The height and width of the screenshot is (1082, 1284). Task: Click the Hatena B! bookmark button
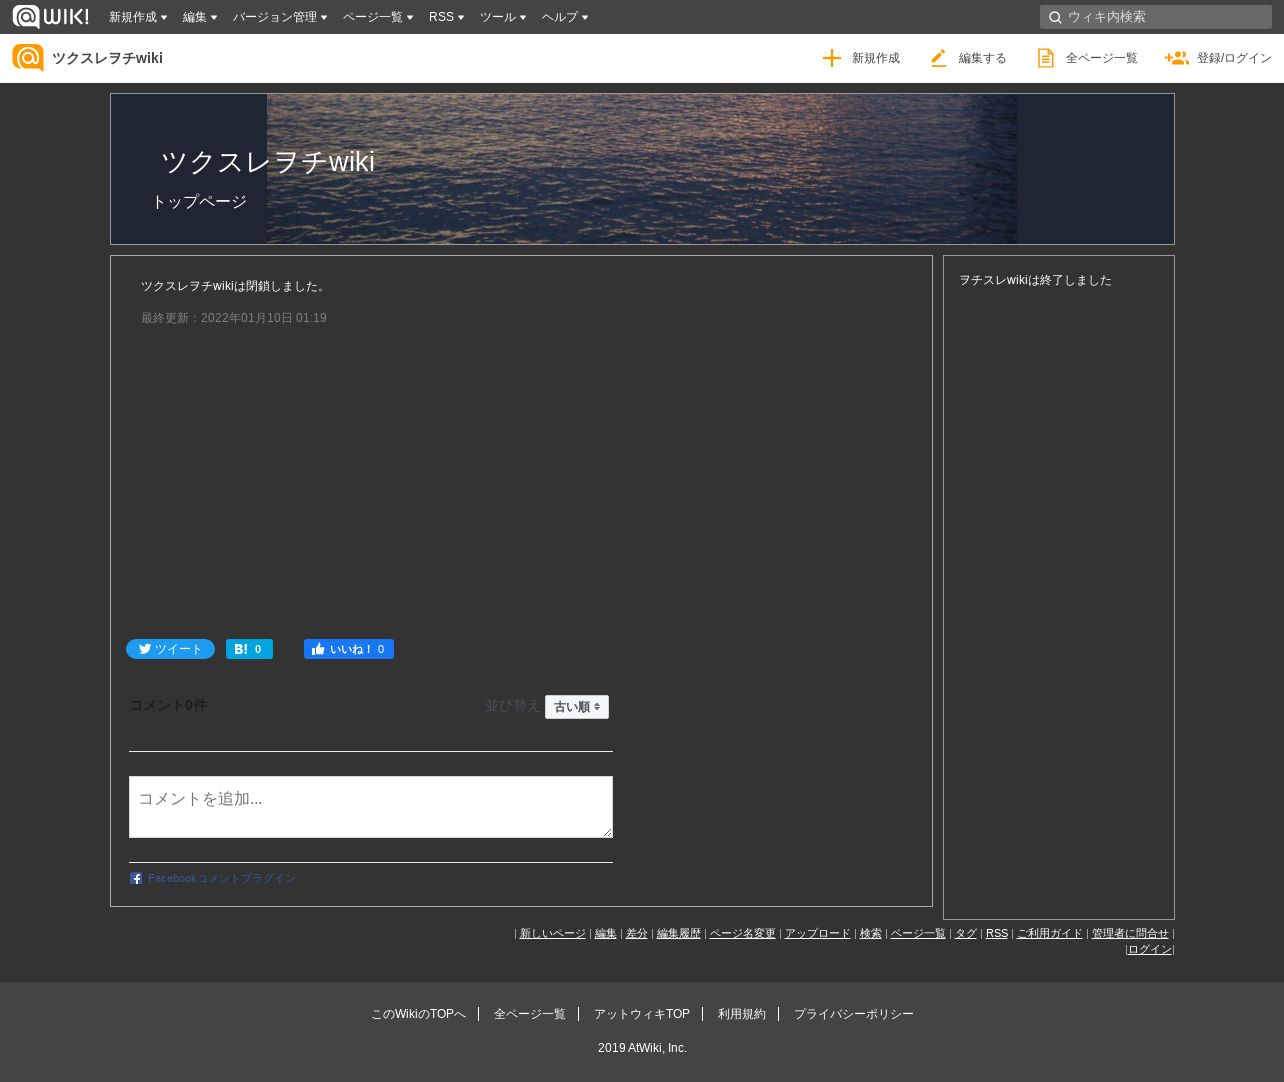249,649
